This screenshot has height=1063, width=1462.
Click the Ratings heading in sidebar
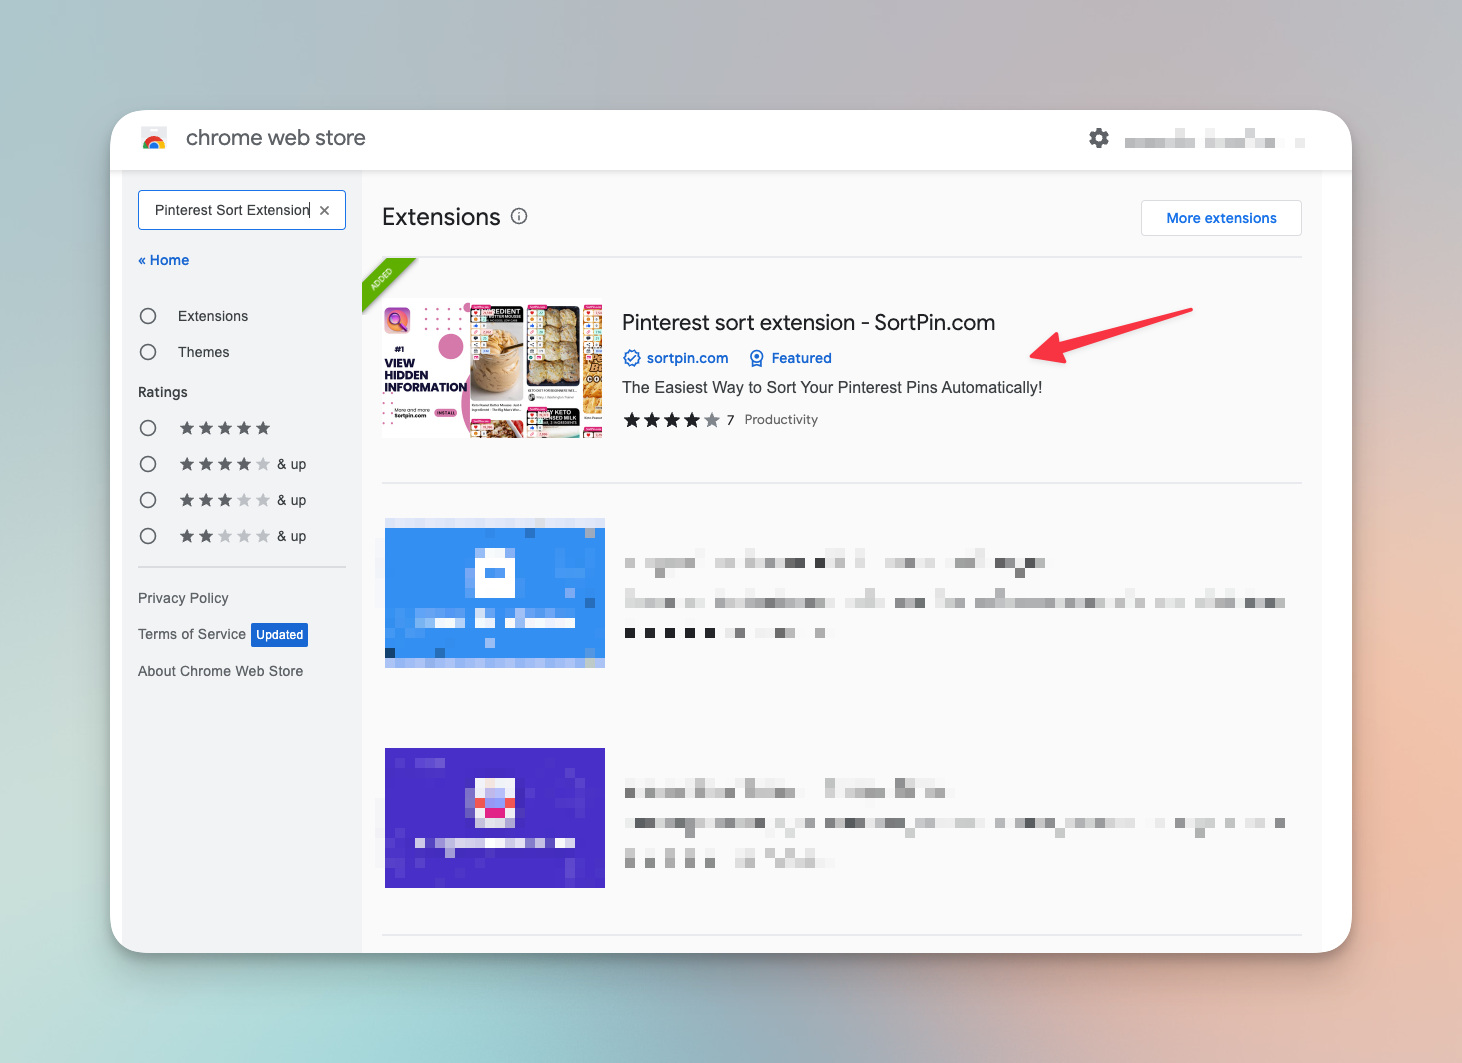(x=163, y=392)
